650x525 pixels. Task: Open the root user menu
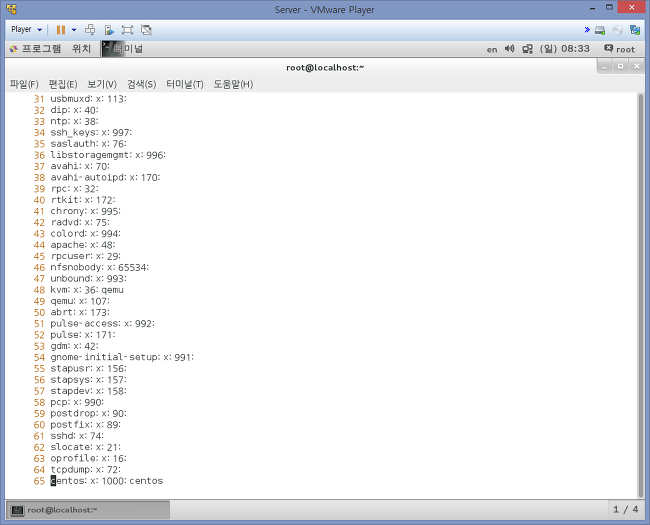[619, 49]
